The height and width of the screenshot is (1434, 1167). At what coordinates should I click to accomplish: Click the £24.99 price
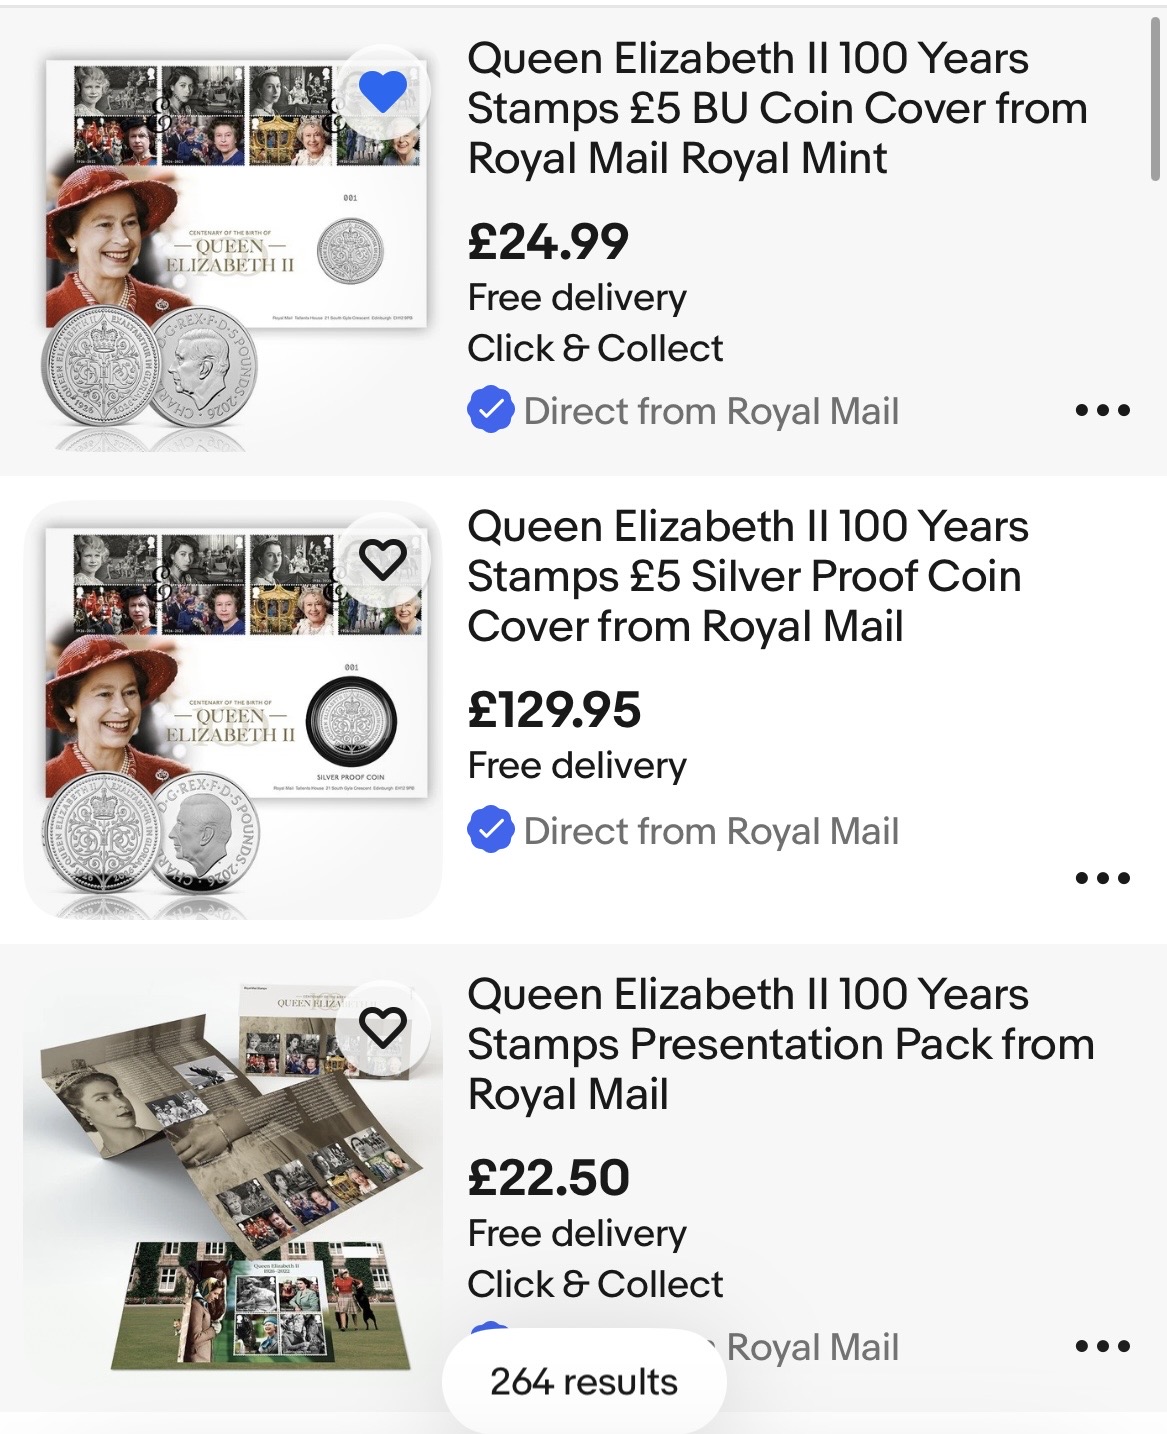click(548, 242)
